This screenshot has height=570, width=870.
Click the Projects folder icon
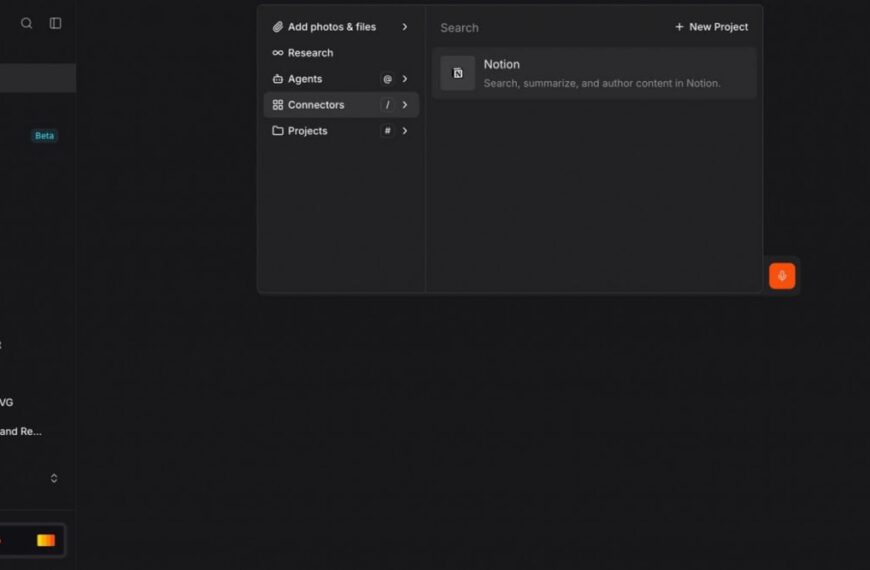click(278, 131)
